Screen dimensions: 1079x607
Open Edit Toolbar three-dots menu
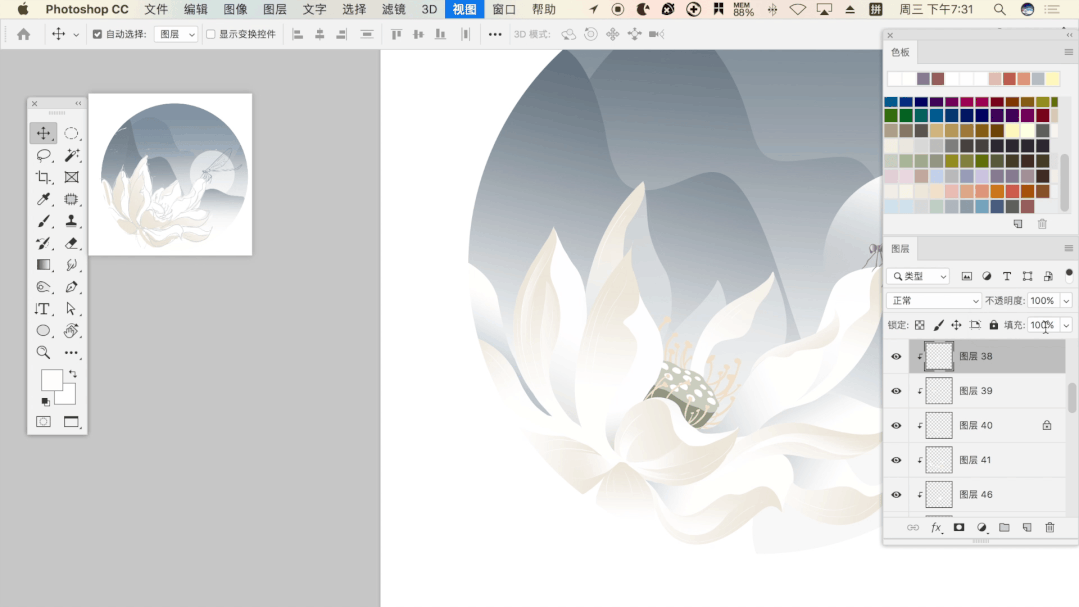pyautogui.click(x=71, y=352)
